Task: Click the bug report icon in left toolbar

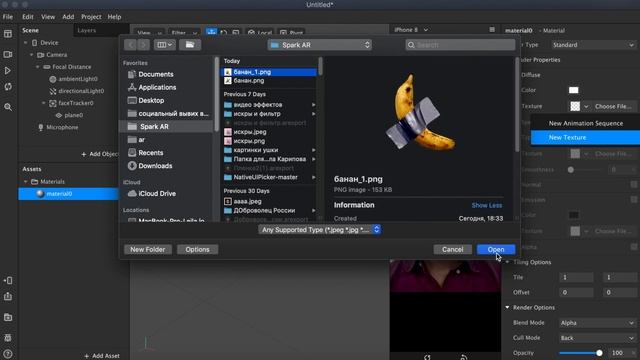Action: [8, 338]
